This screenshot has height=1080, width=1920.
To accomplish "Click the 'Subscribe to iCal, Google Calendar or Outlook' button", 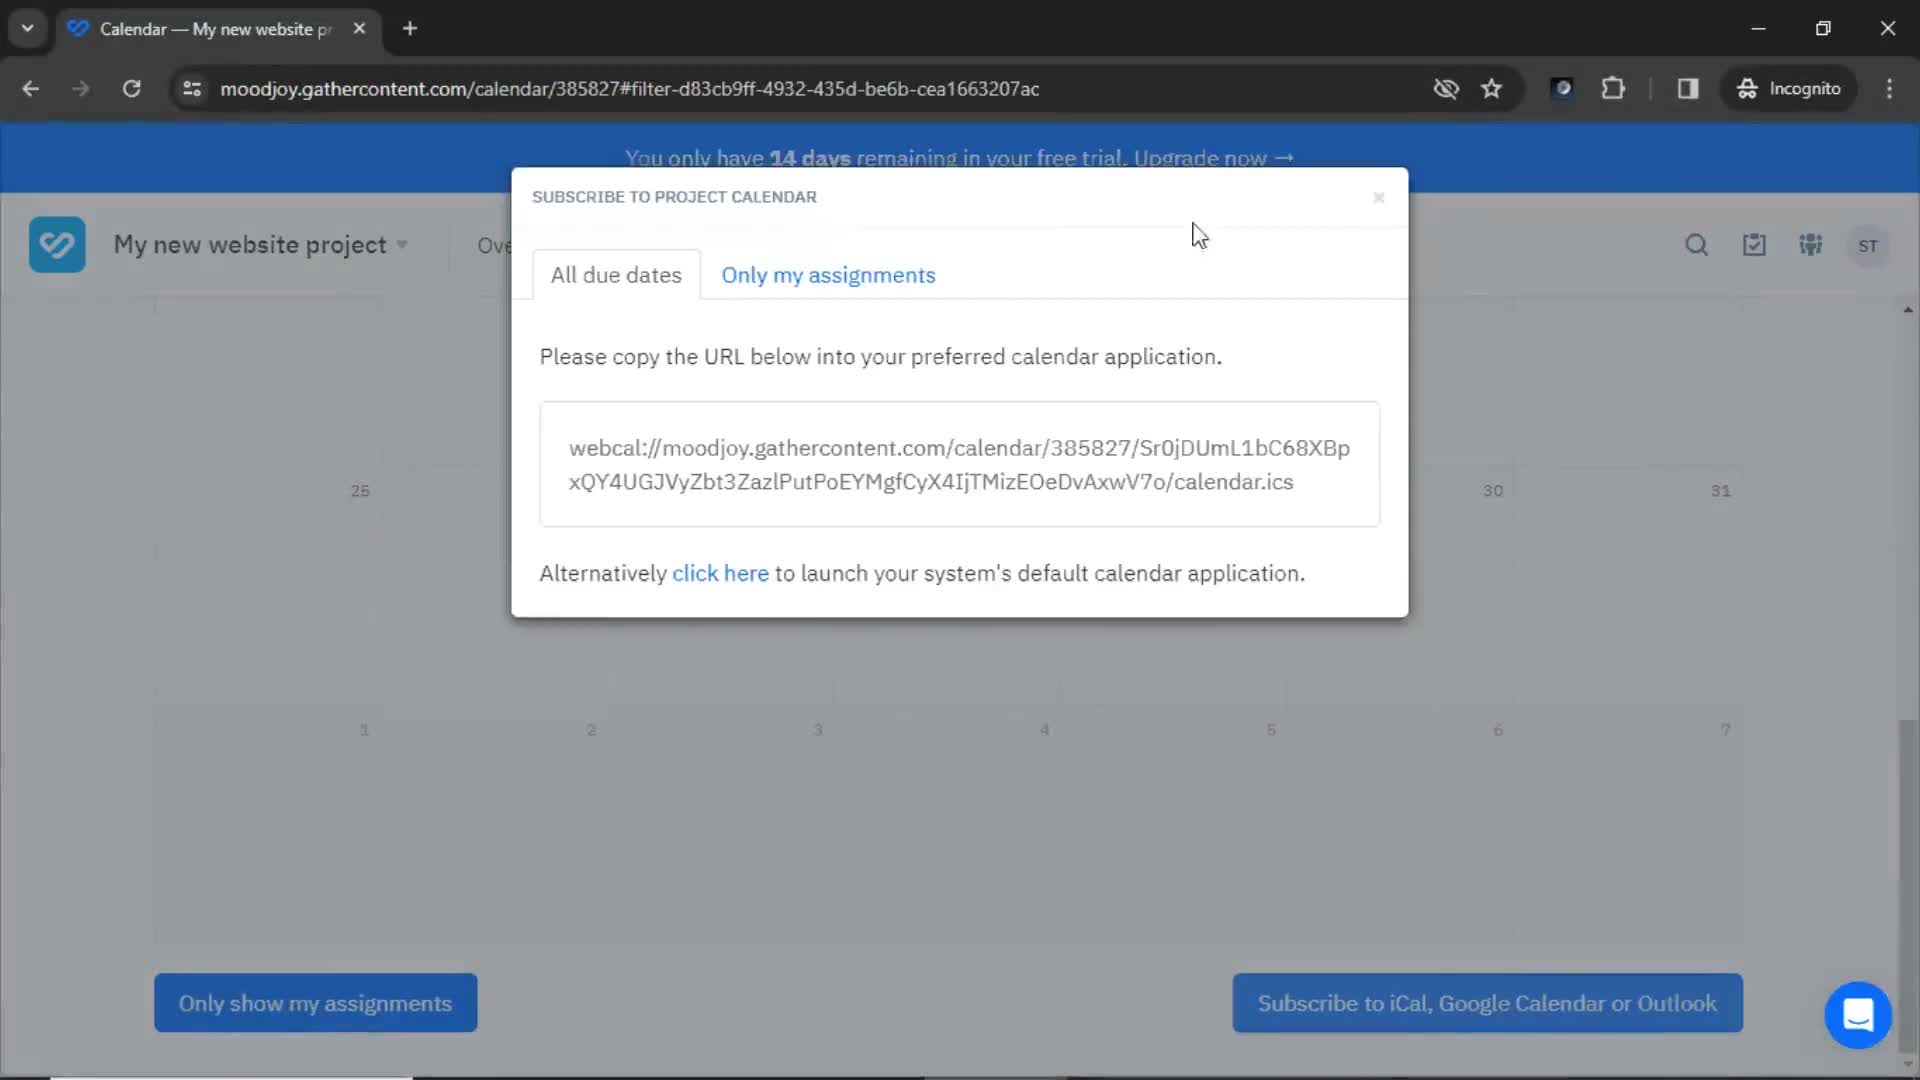I will pyautogui.click(x=1487, y=1004).
